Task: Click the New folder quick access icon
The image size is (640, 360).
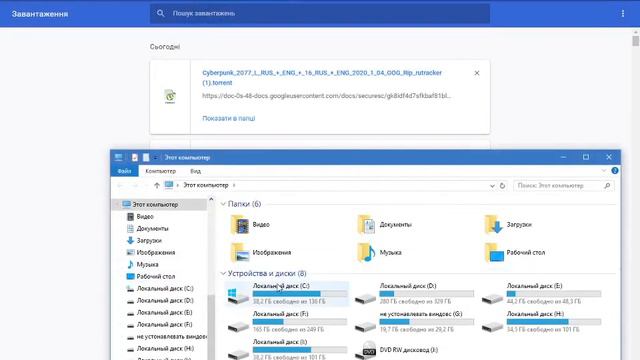Action: click(146, 157)
